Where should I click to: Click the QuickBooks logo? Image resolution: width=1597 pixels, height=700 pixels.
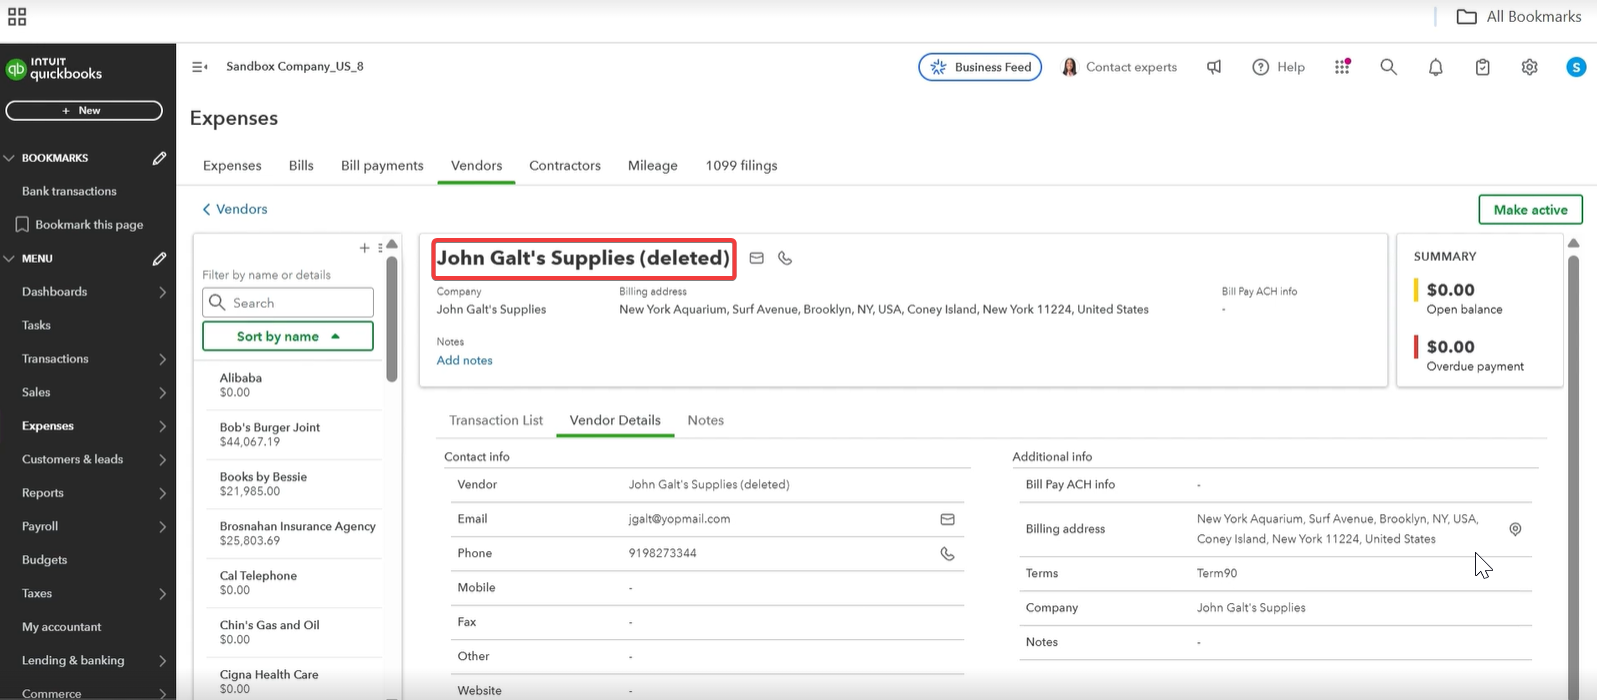(54, 68)
